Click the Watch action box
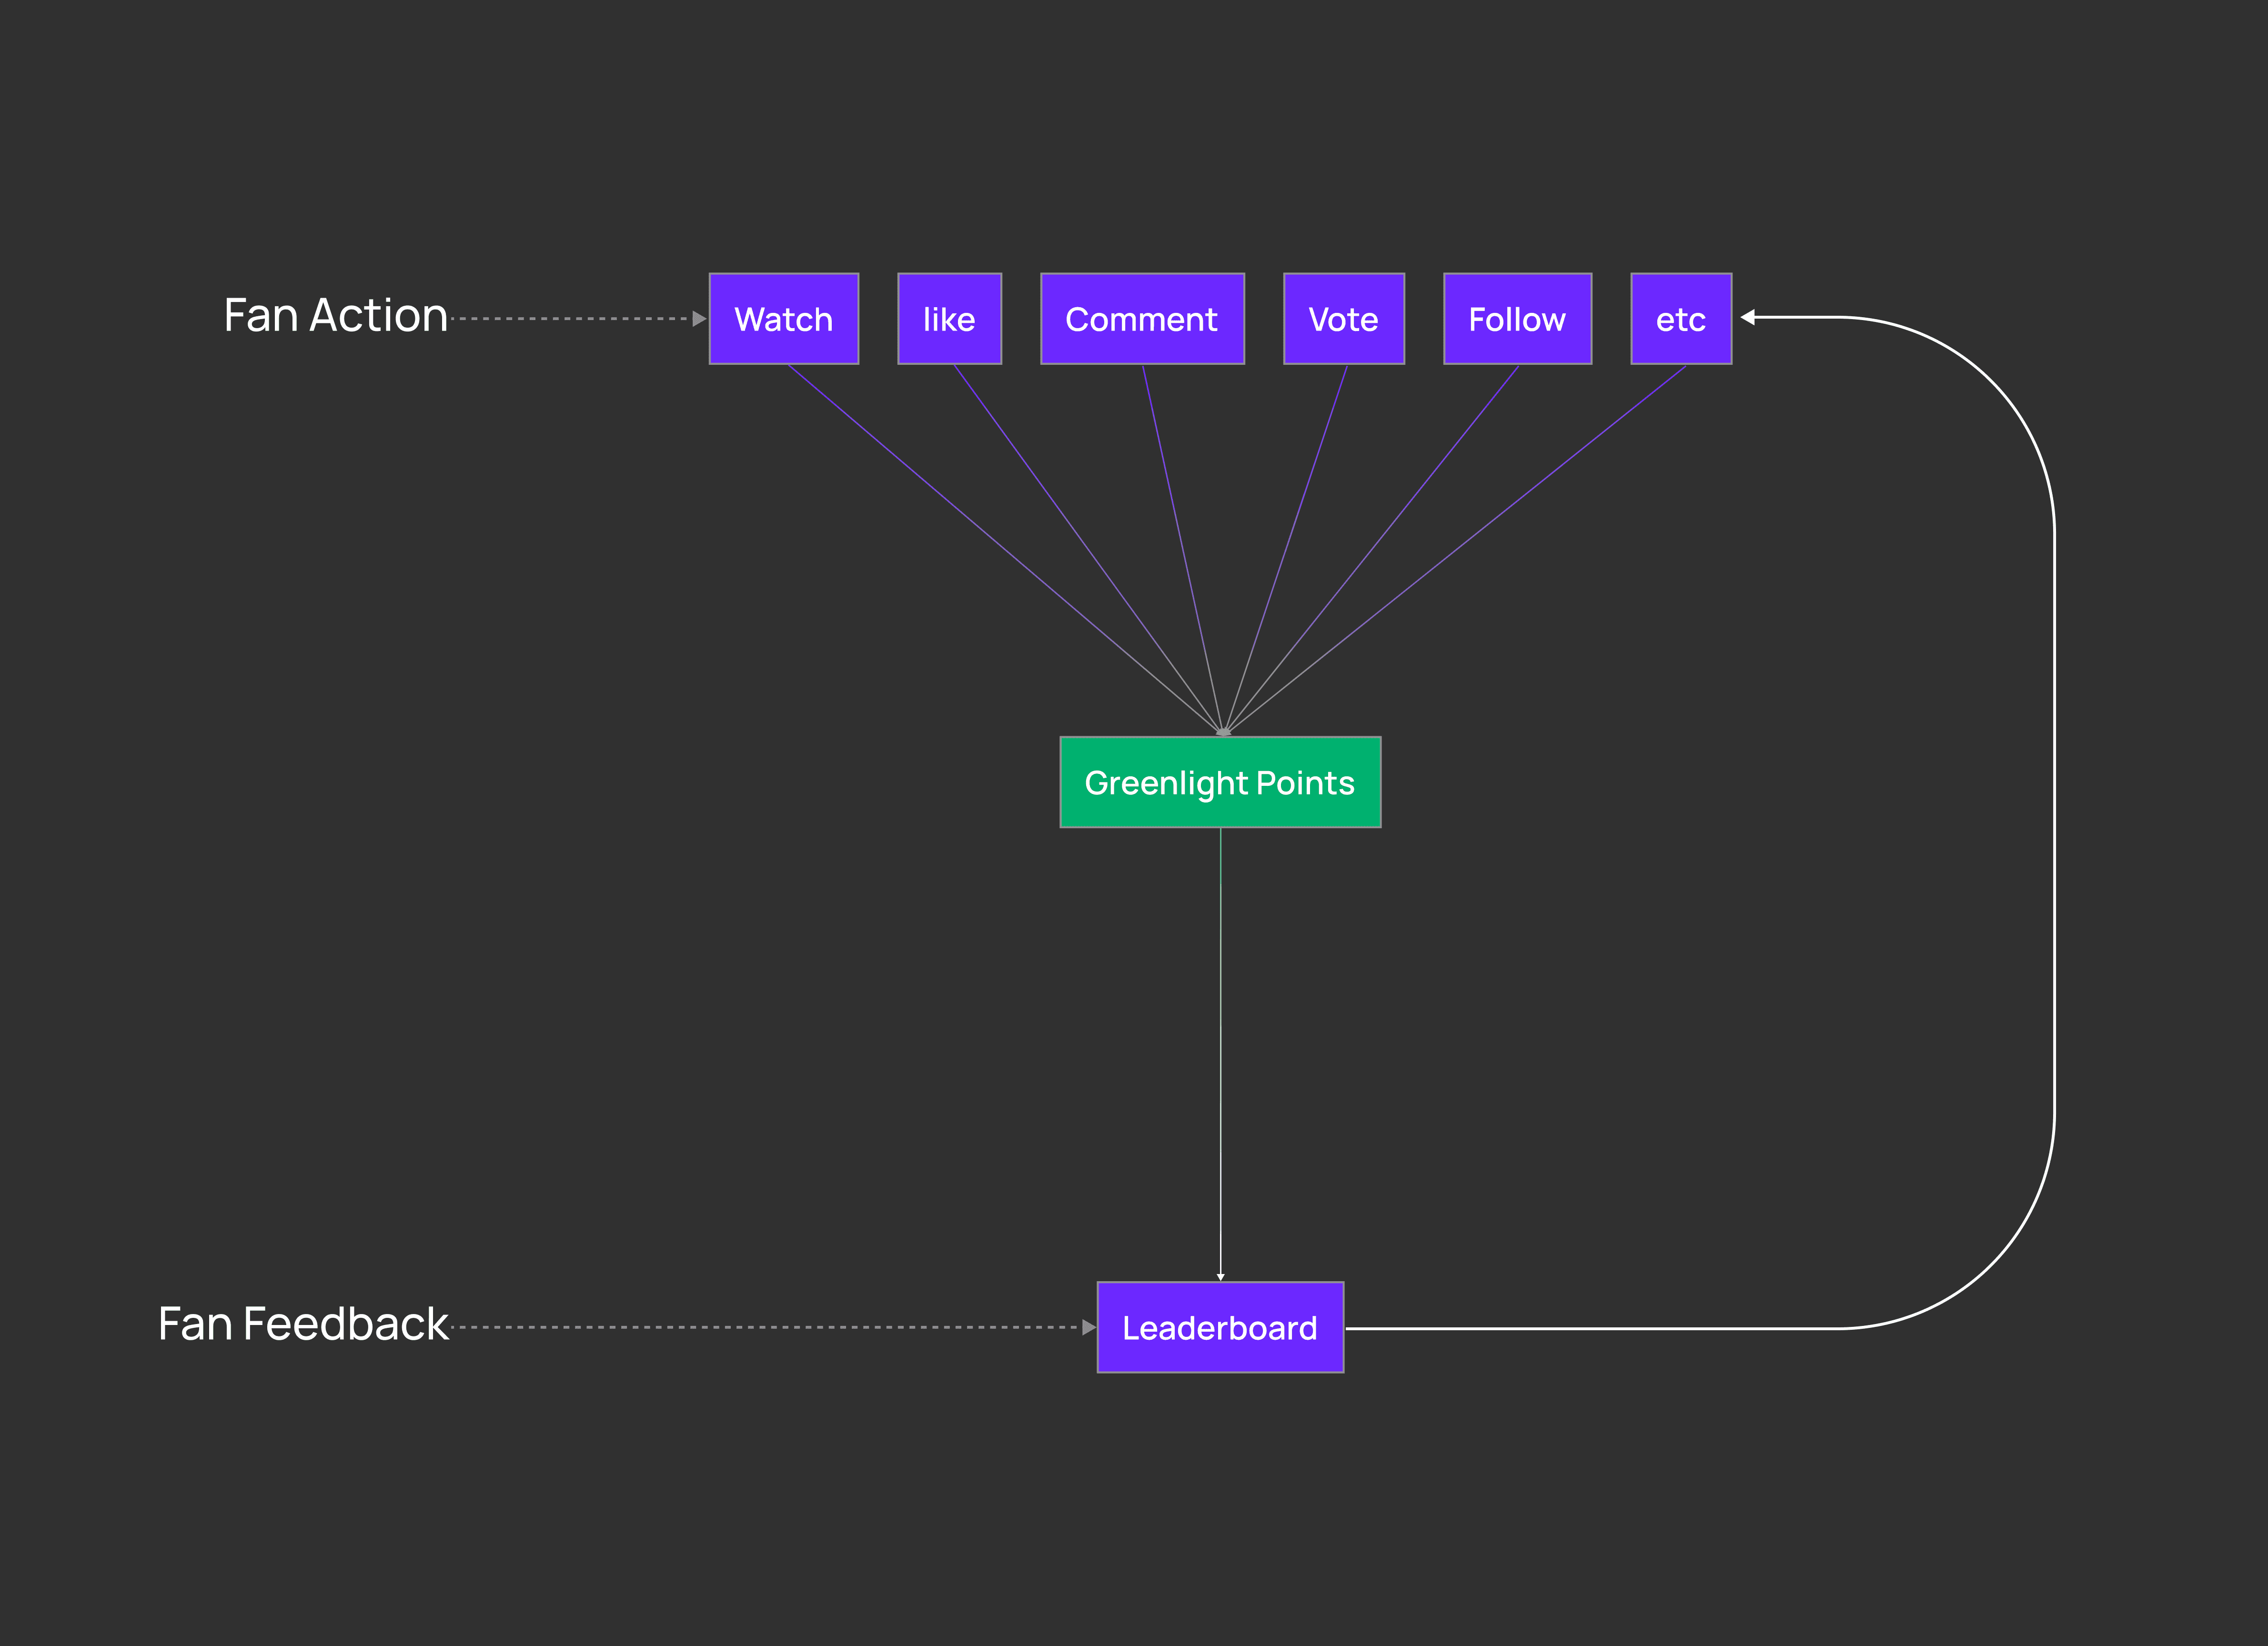Screen dimensions: 2268x1646 (x=784, y=319)
